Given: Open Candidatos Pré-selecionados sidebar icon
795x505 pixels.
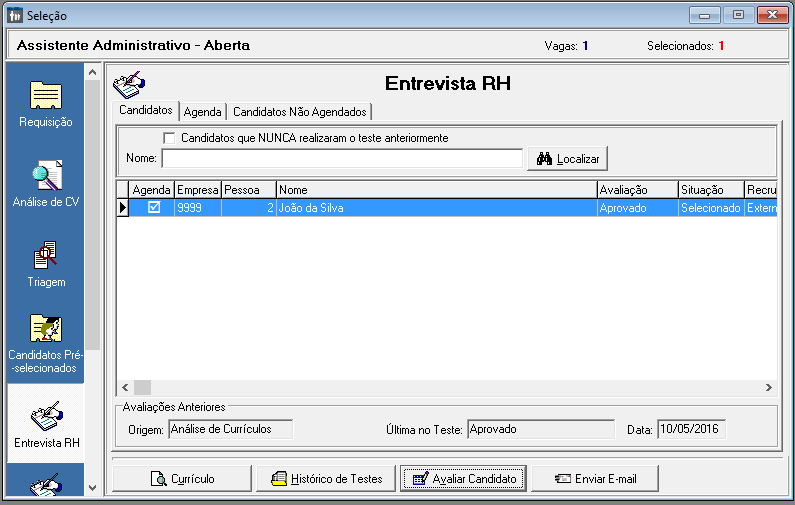Looking at the screenshot, I should coord(46,330).
